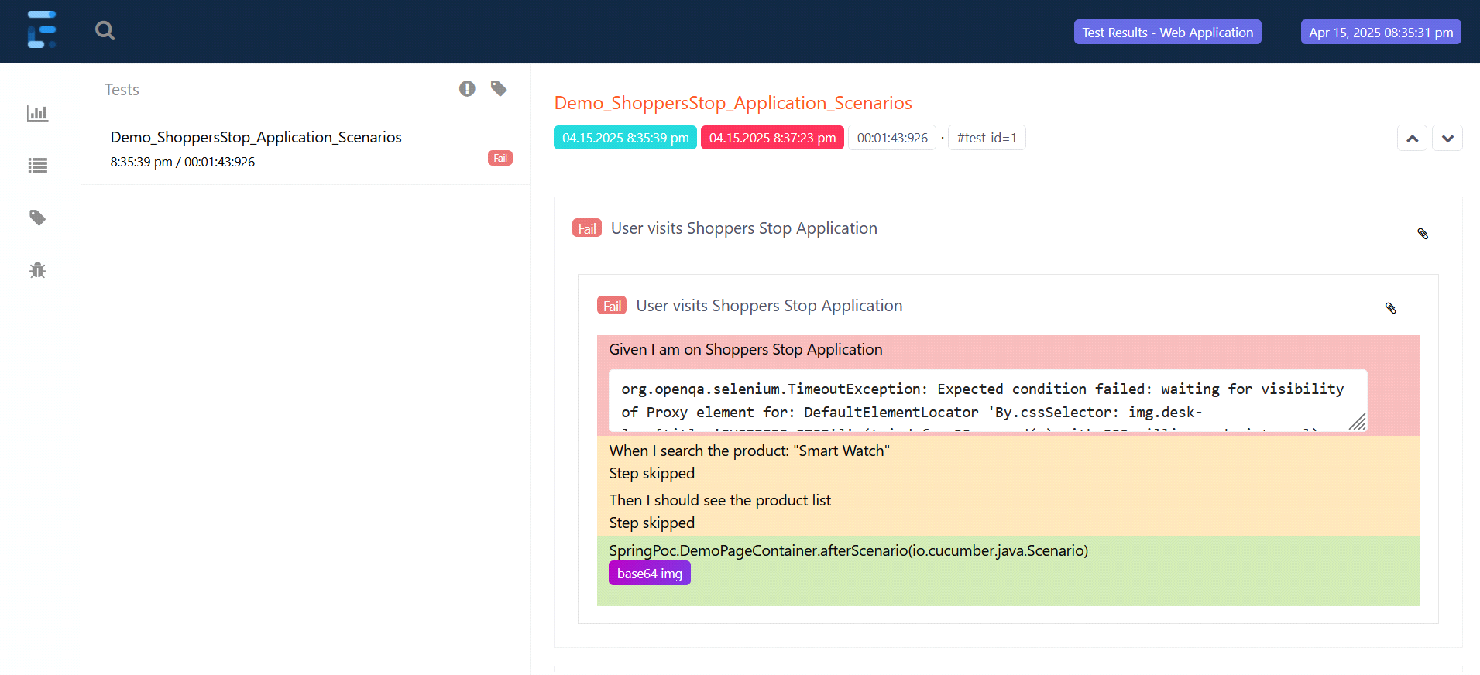Click Then I should see product list step

[x=720, y=500]
